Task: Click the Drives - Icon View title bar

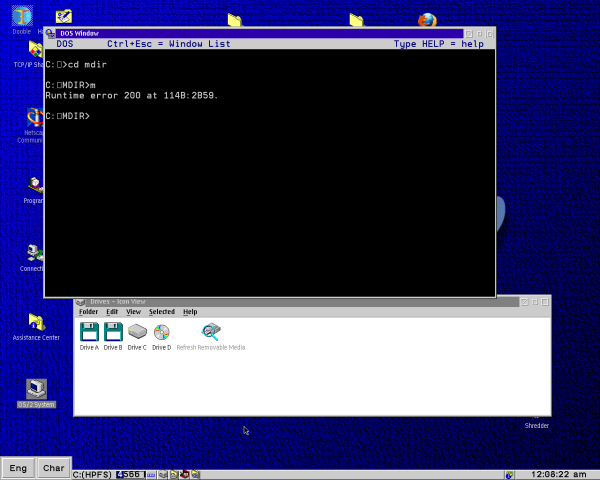Action: 302,302
